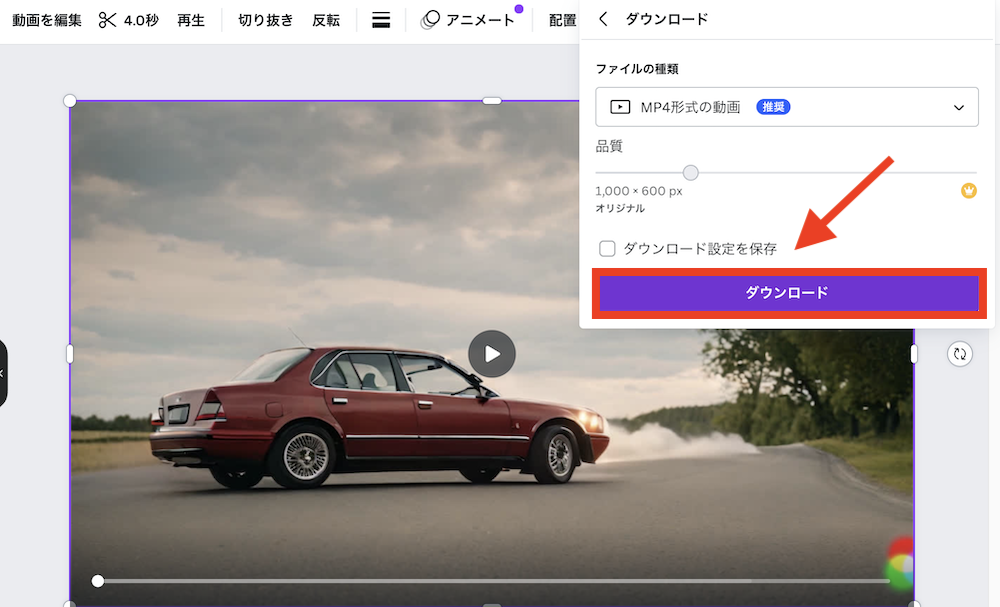This screenshot has width=1000, height=607.
Task: Click the rotate/sync icon beside the video
Action: click(960, 353)
